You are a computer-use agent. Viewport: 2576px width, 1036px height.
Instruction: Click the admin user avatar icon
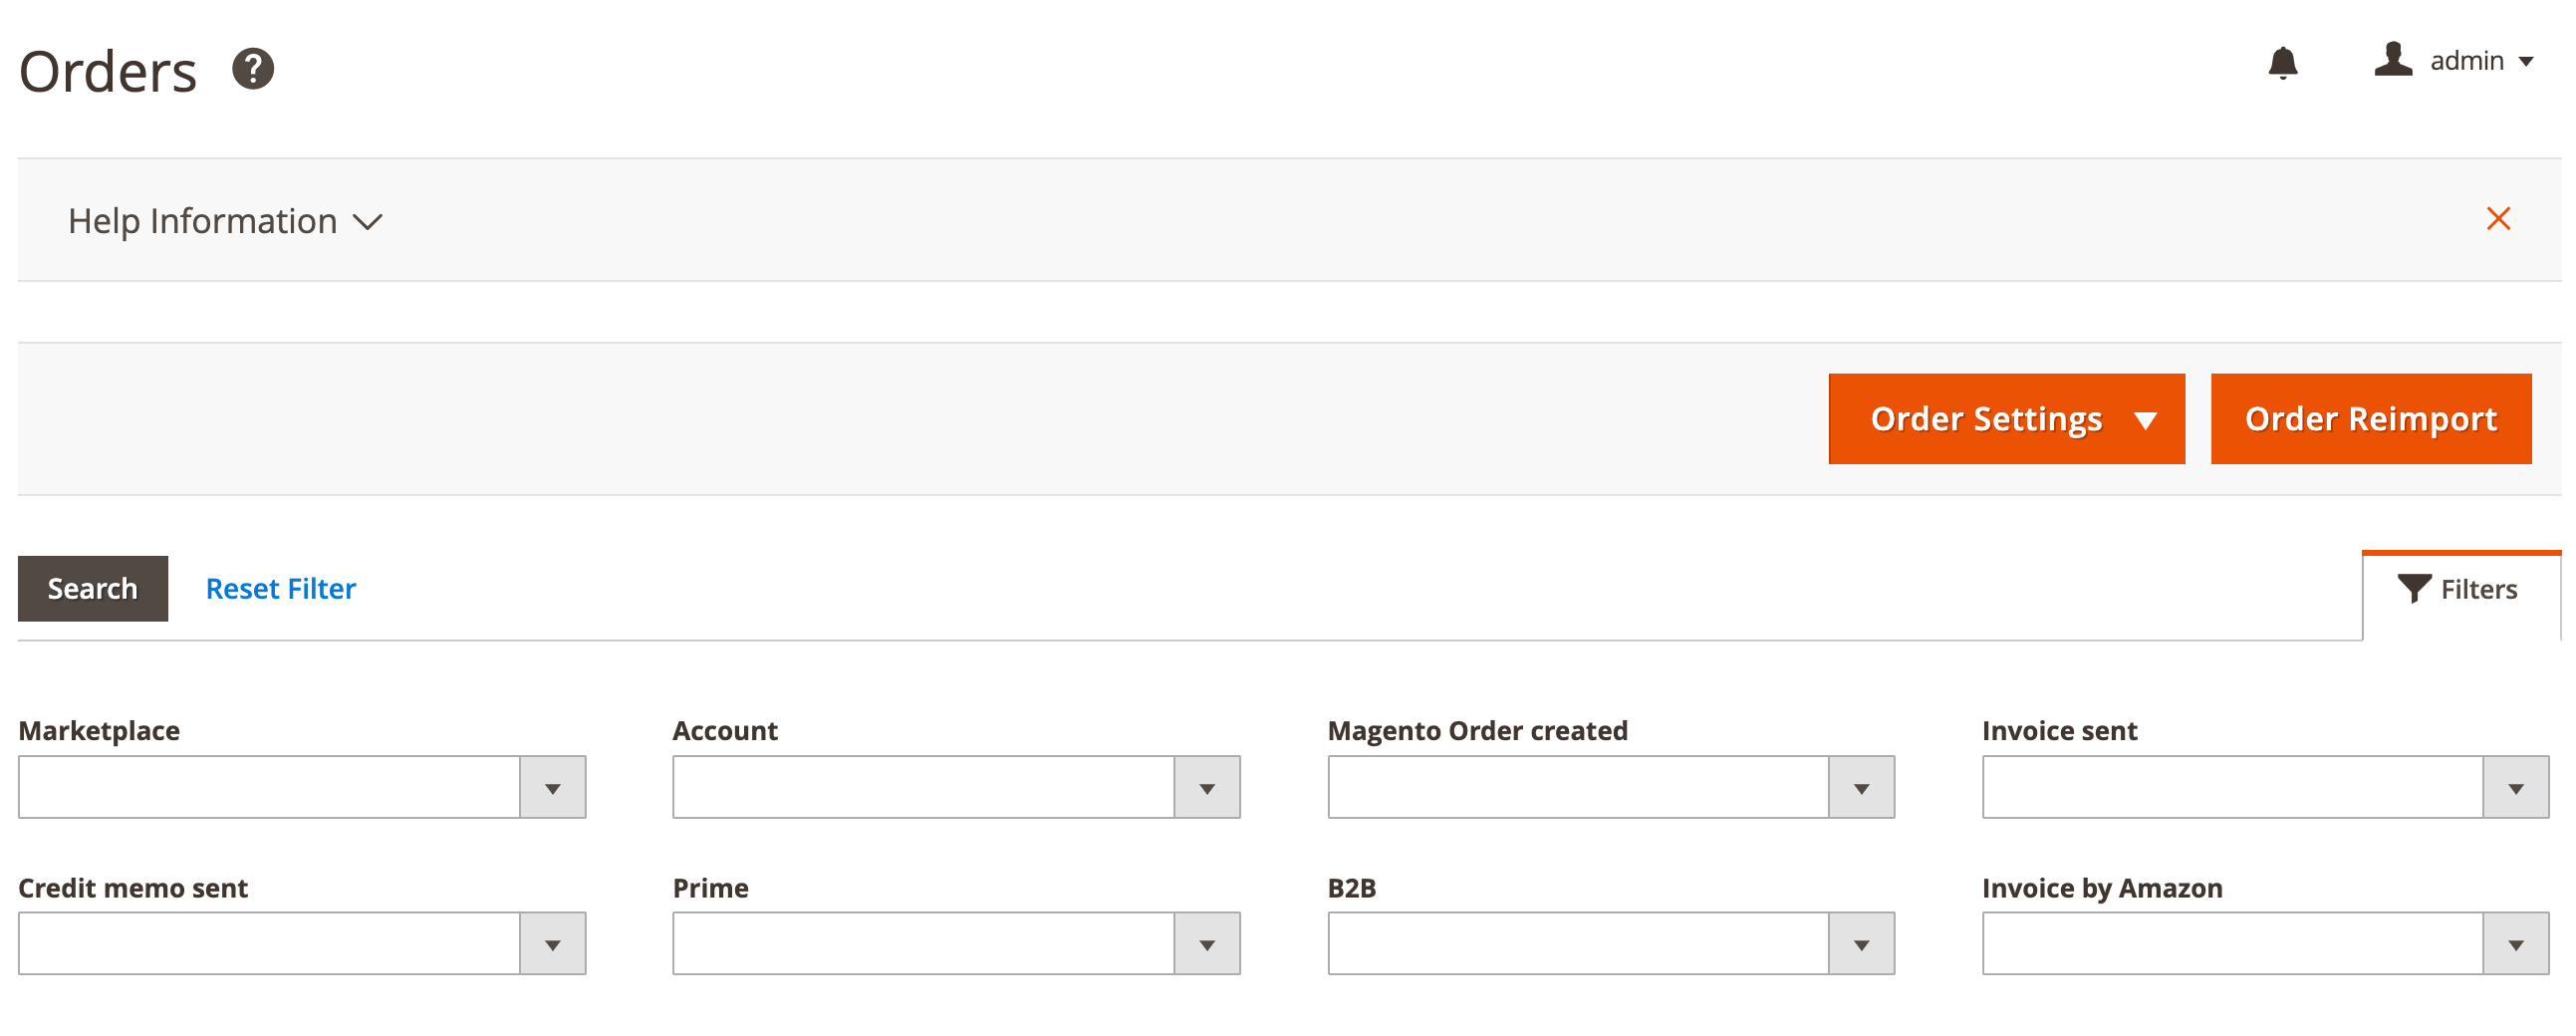pos(2392,60)
